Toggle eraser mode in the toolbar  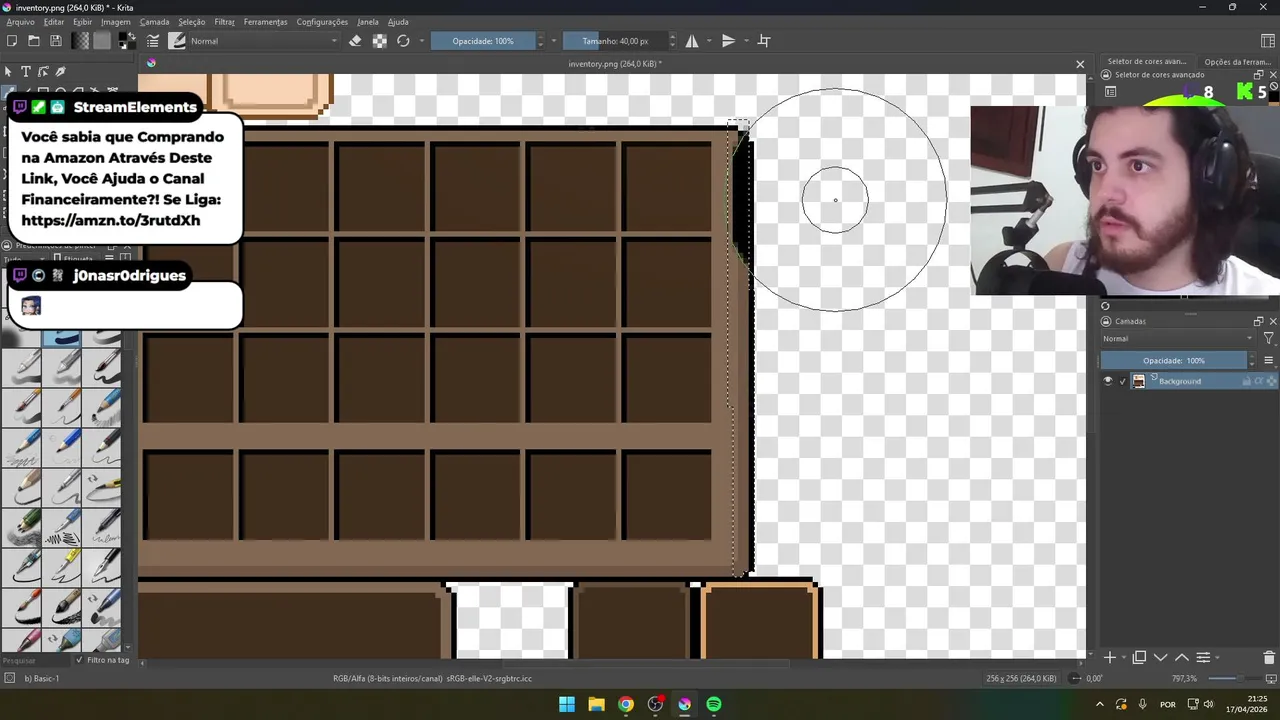pos(355,41)
